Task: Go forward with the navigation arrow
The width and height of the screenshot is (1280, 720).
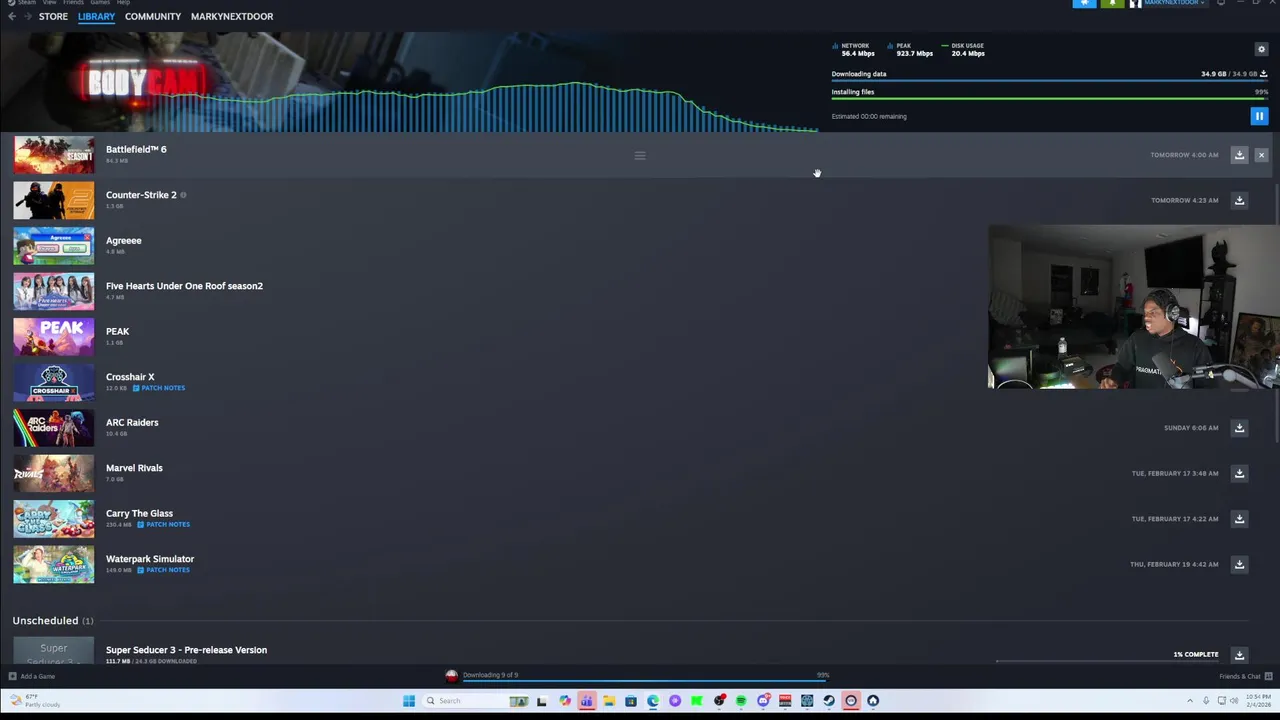Action: [27, 17]
